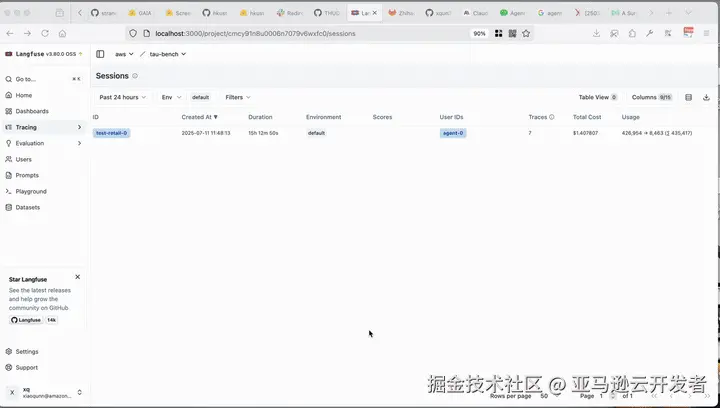This screenshot has height=408, width=720.
Task: Open the browser downloads panel
Action: pos(596,33)
